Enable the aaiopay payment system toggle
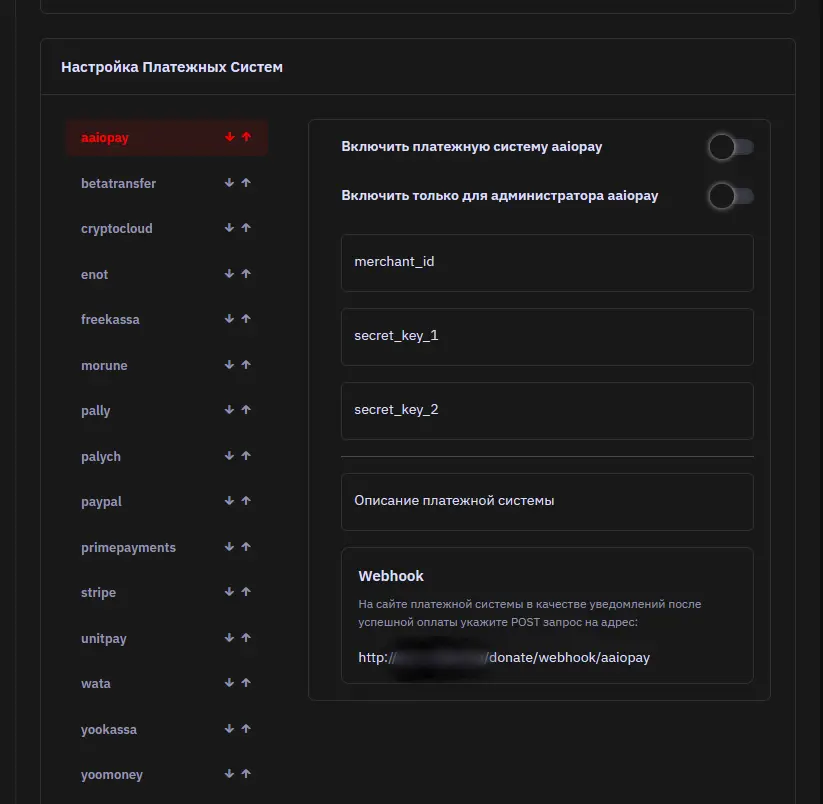 point(730,148)
